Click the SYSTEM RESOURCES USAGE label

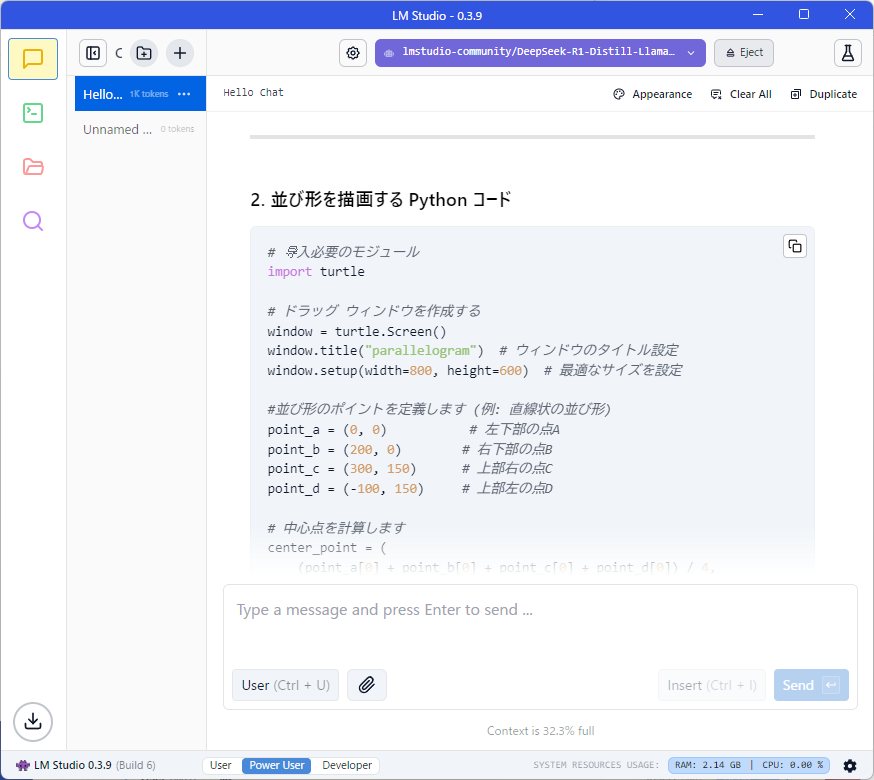(596, 765)
